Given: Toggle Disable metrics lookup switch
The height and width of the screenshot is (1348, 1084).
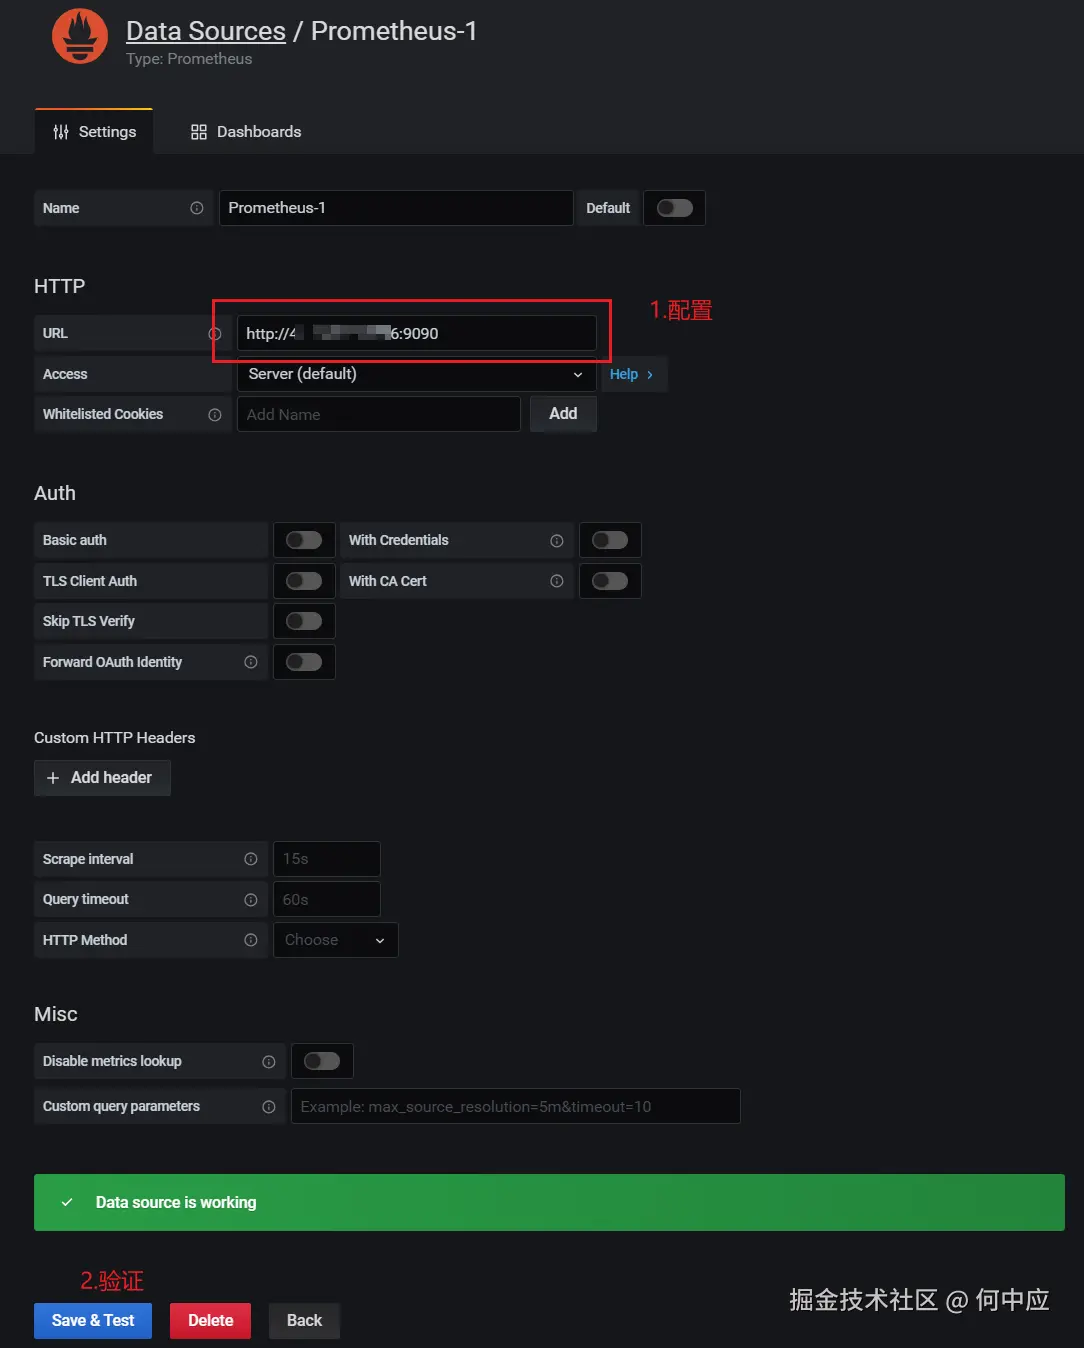Looking at the screenshot, I should (322, 1061).
